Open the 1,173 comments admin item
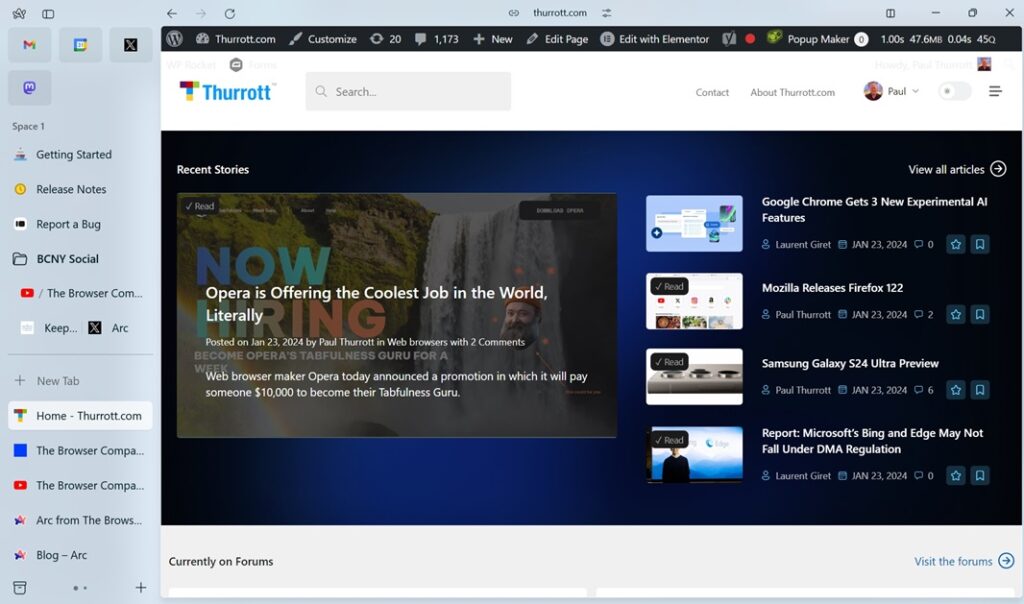1024x604 pixels. pyautogui.click(x=436, y=39)
